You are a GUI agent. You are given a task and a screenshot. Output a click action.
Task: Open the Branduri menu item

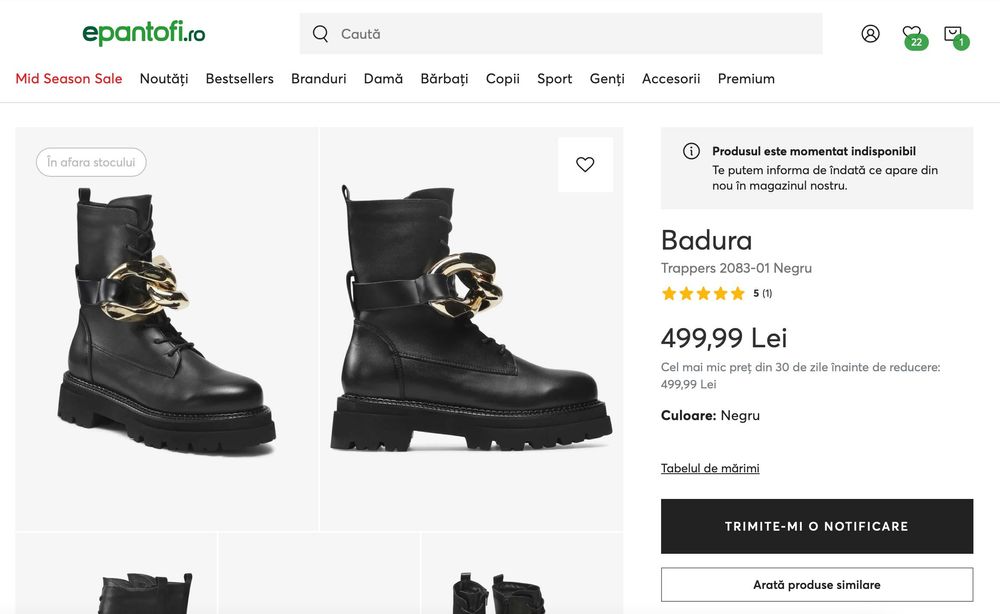tap(319, 79)
